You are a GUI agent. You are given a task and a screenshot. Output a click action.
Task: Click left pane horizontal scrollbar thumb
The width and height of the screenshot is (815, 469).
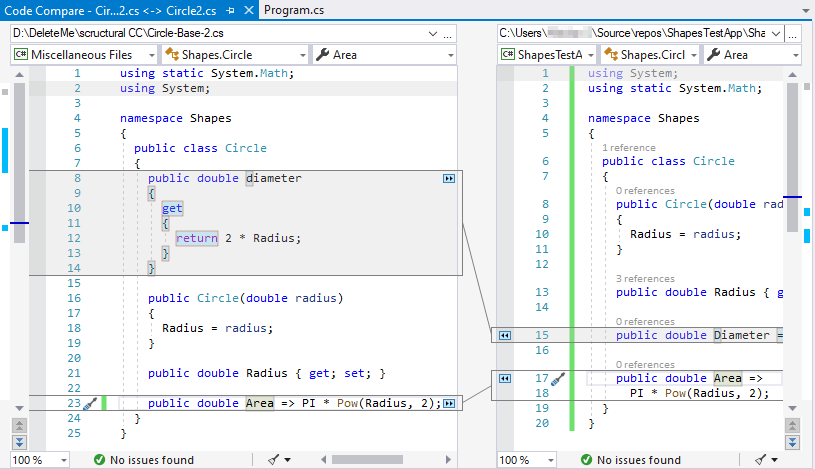click(x=367, y=460)
